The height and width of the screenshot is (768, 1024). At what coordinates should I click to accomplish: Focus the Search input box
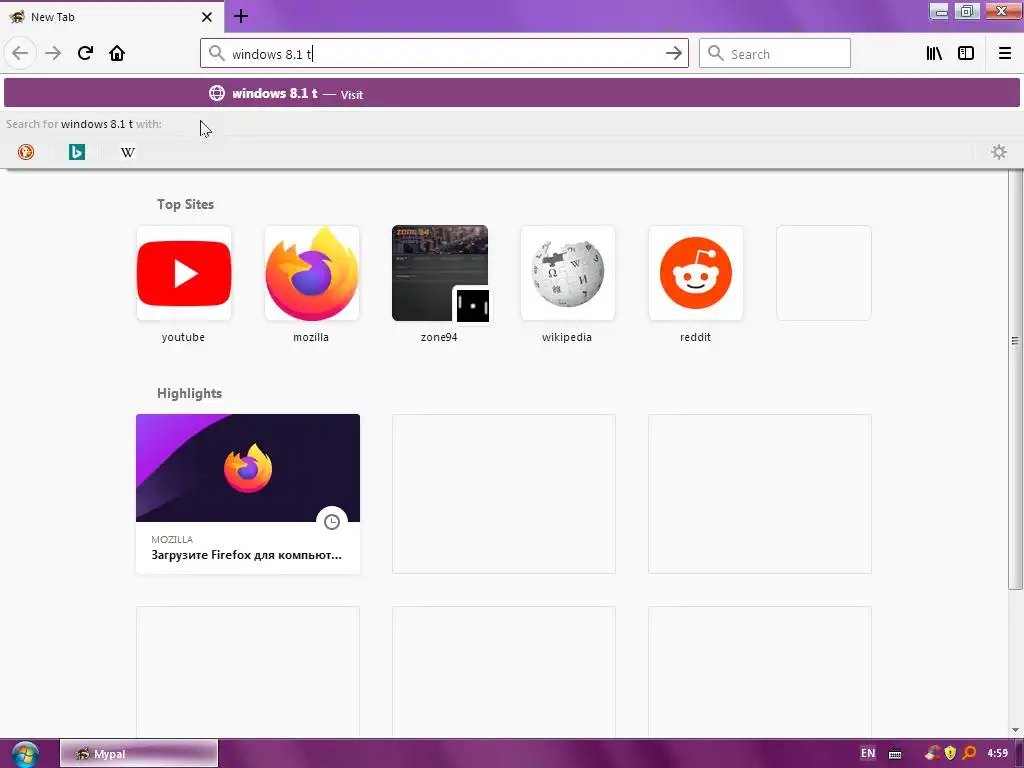pos(775,54)
